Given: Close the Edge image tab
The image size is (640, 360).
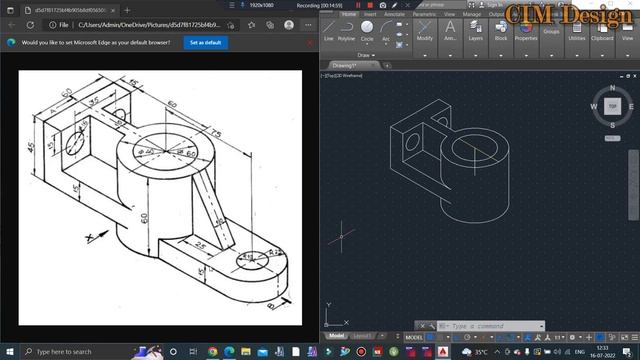Looking at the screenshot, I should [113, 10].
